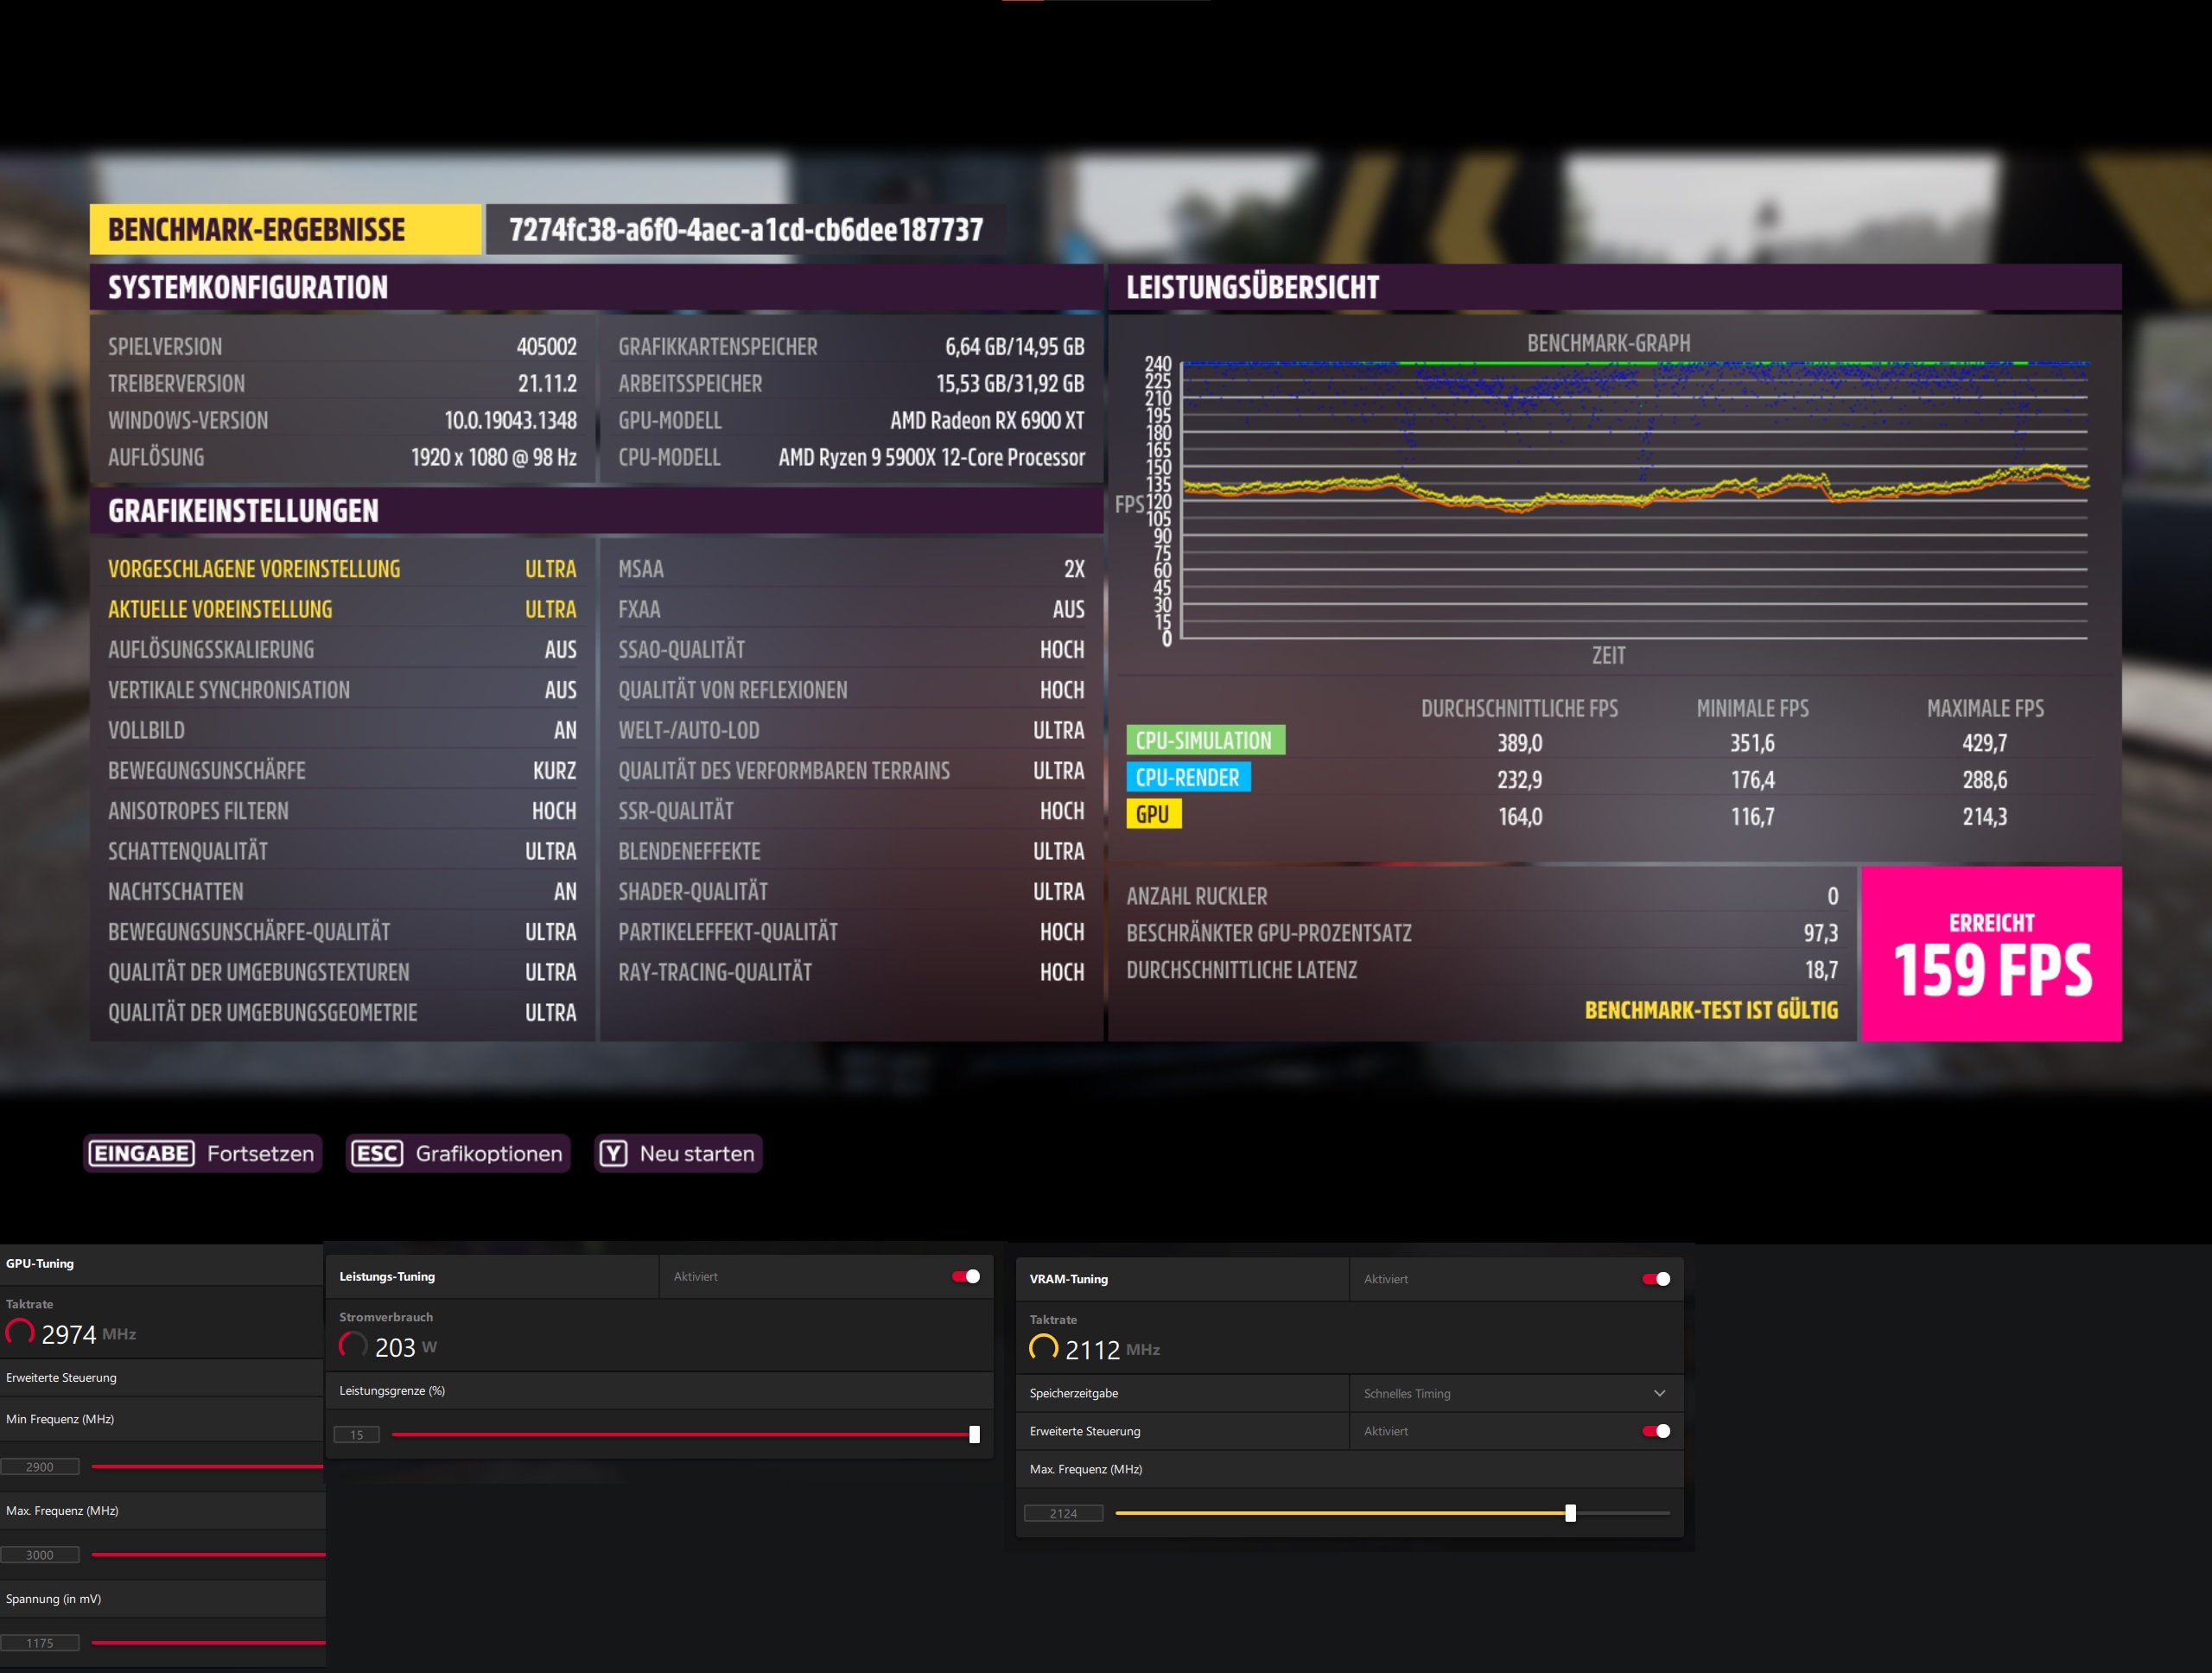
Task: Open Grafikoptionen
Action: 488,1153
